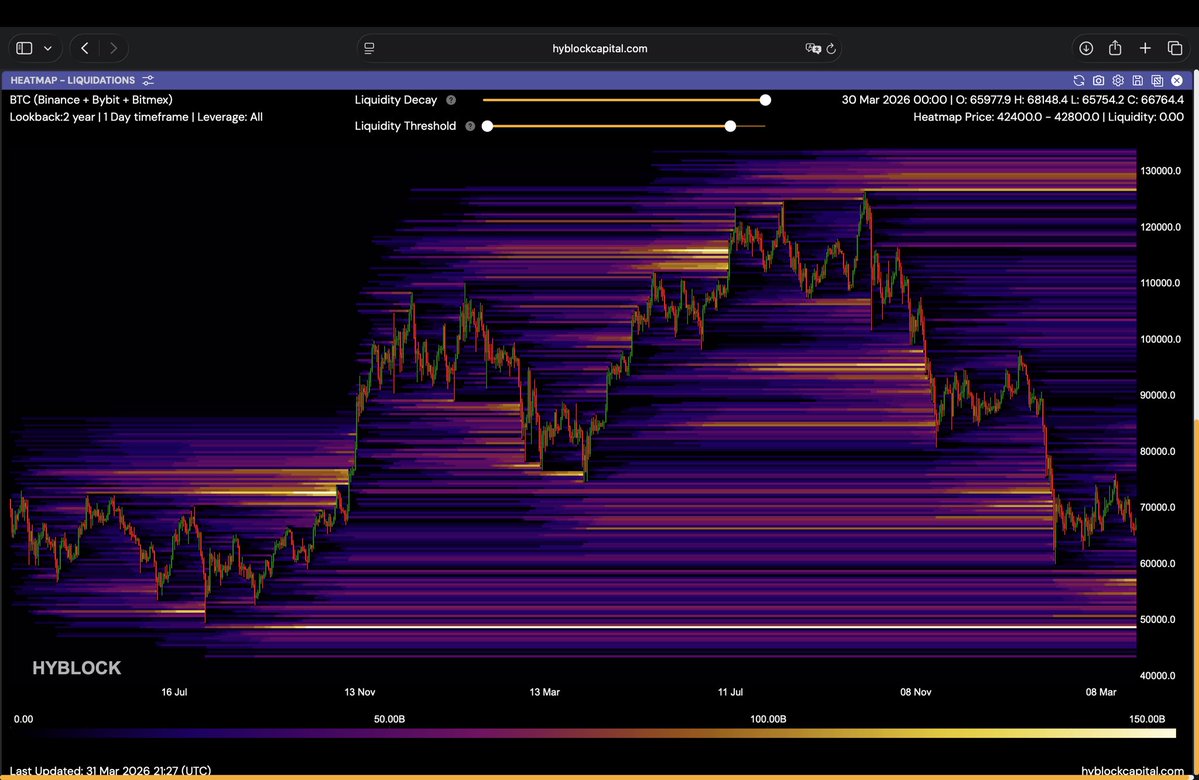Click the 13 Nov date axis label
1199x780 pixels.
click(x=359, y=692)
